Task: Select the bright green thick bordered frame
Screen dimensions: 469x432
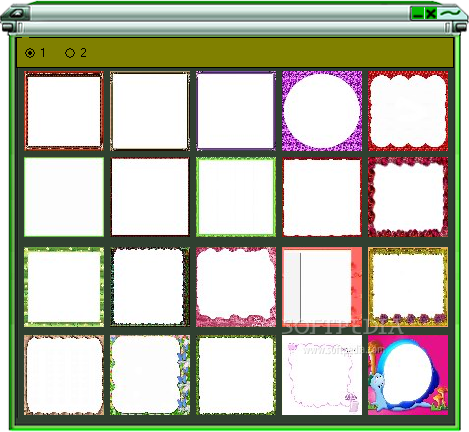Action: tap(236, 197)
